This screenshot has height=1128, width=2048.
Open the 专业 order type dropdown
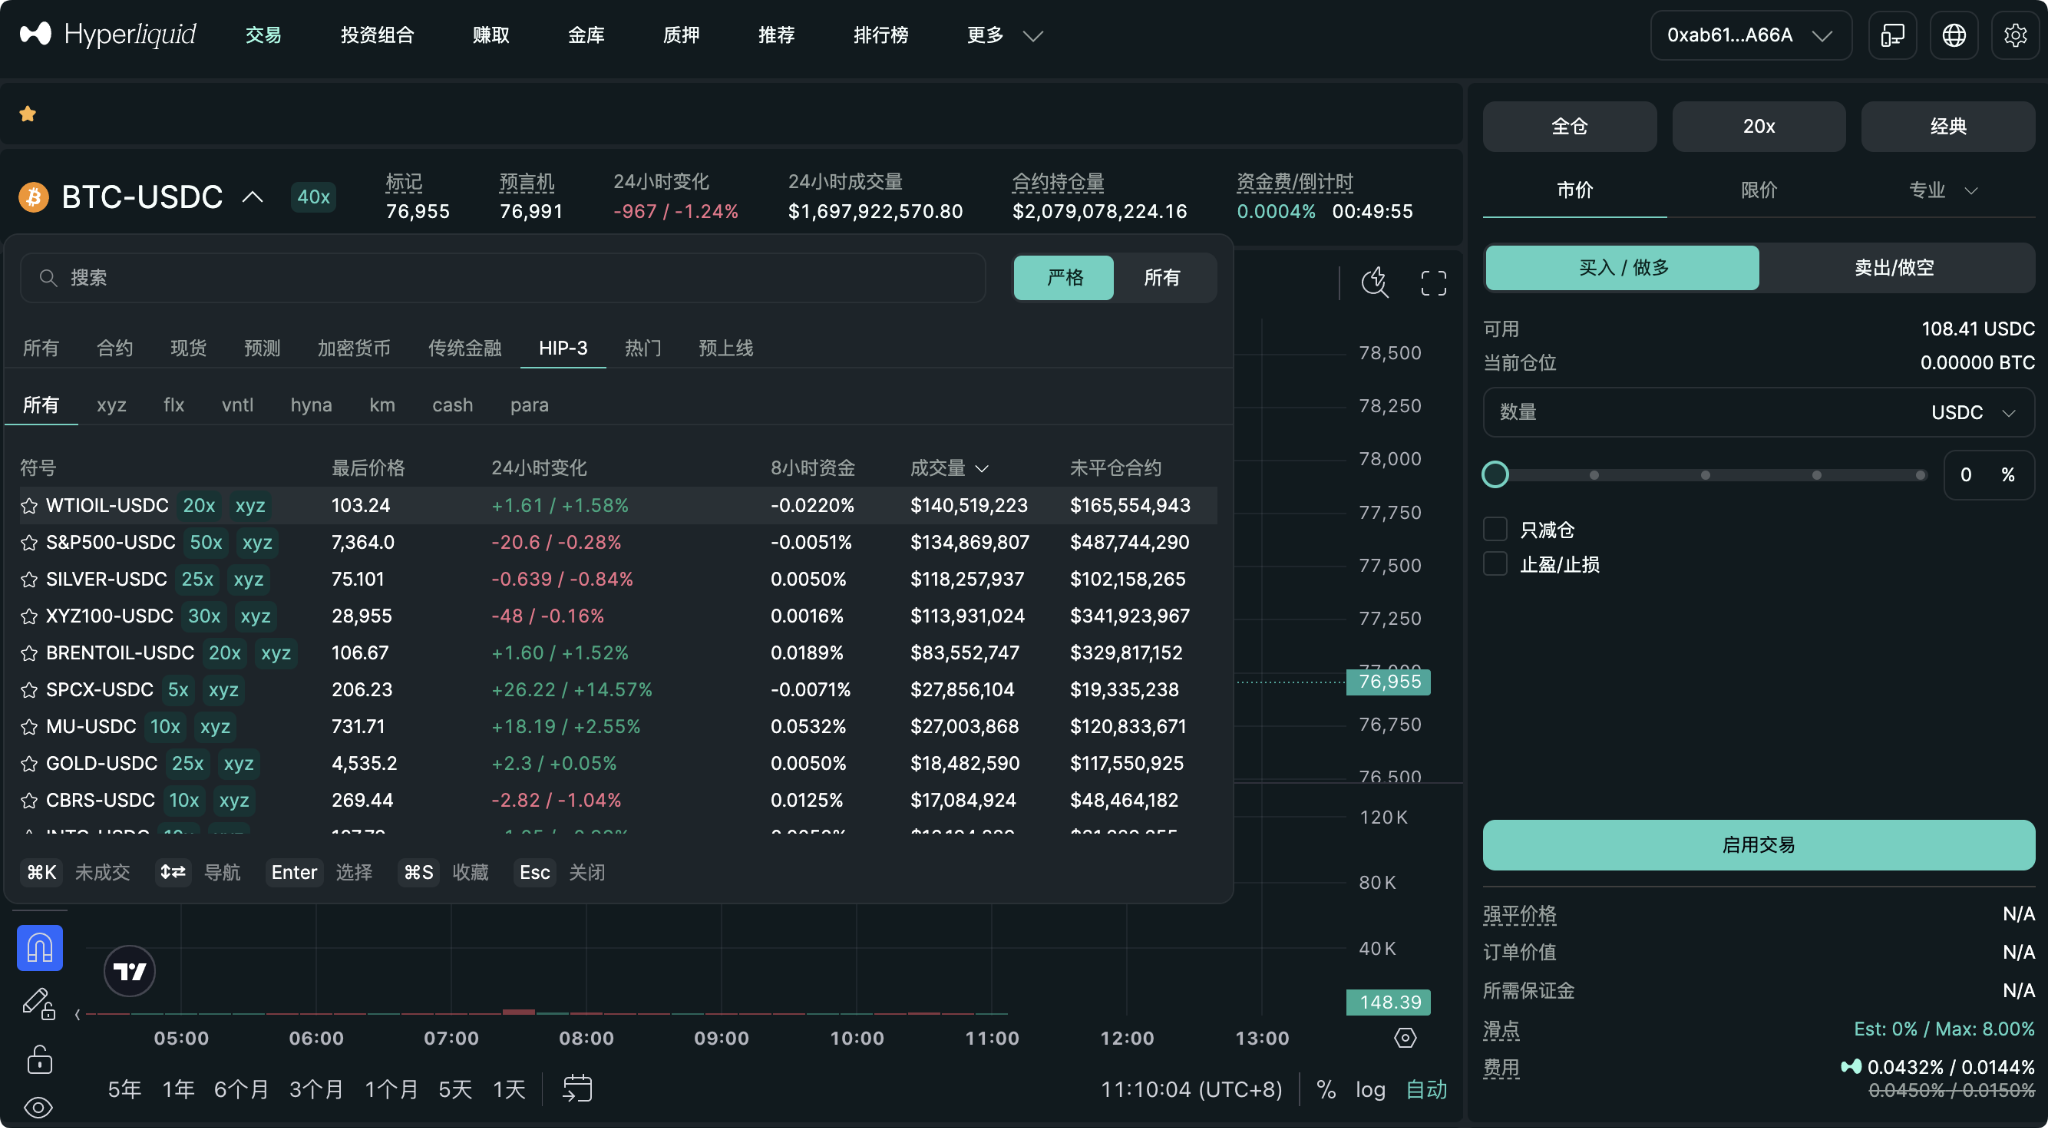pyautogui.click(x=1943, y=190)
